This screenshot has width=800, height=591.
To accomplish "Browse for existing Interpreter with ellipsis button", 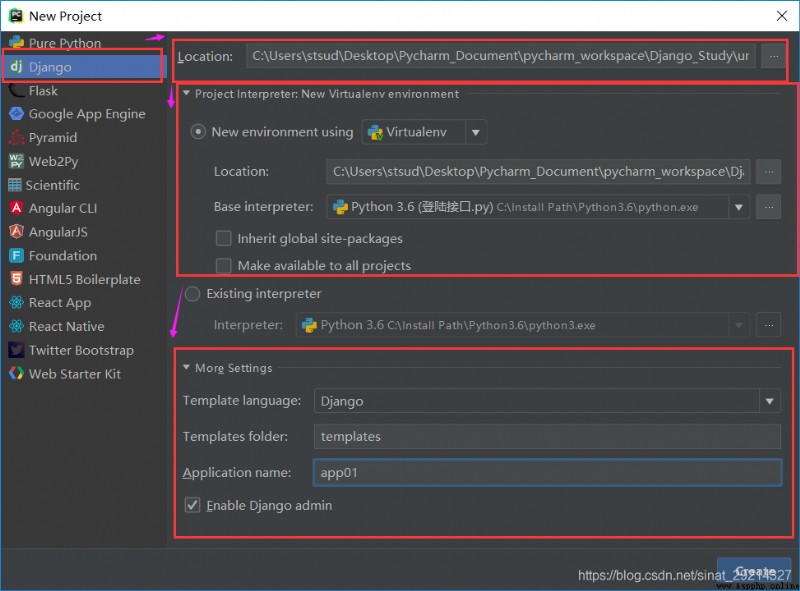I will [769, 325].
